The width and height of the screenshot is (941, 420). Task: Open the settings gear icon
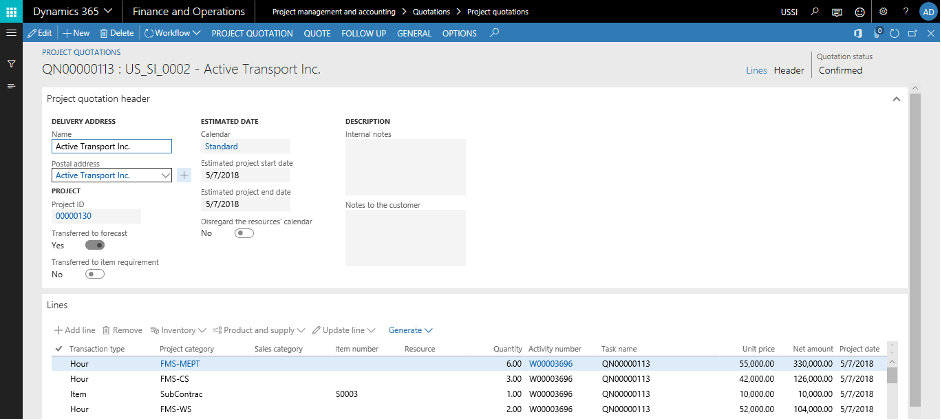tap(883, 11)
